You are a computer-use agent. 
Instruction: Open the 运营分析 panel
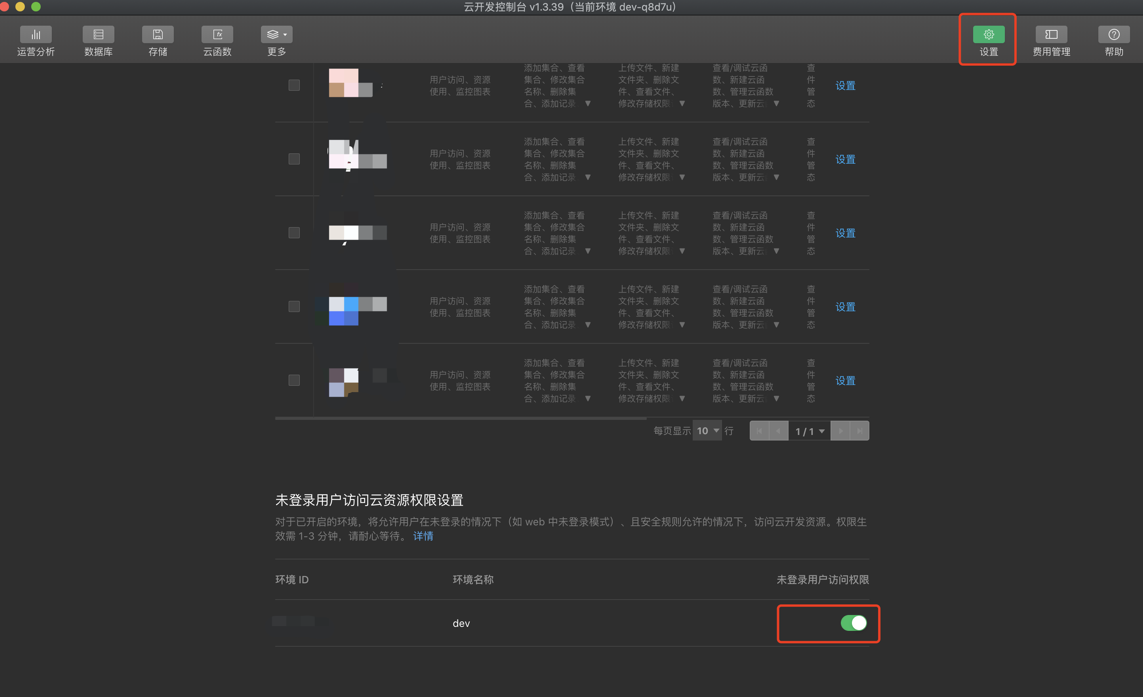tap(35, 40)
